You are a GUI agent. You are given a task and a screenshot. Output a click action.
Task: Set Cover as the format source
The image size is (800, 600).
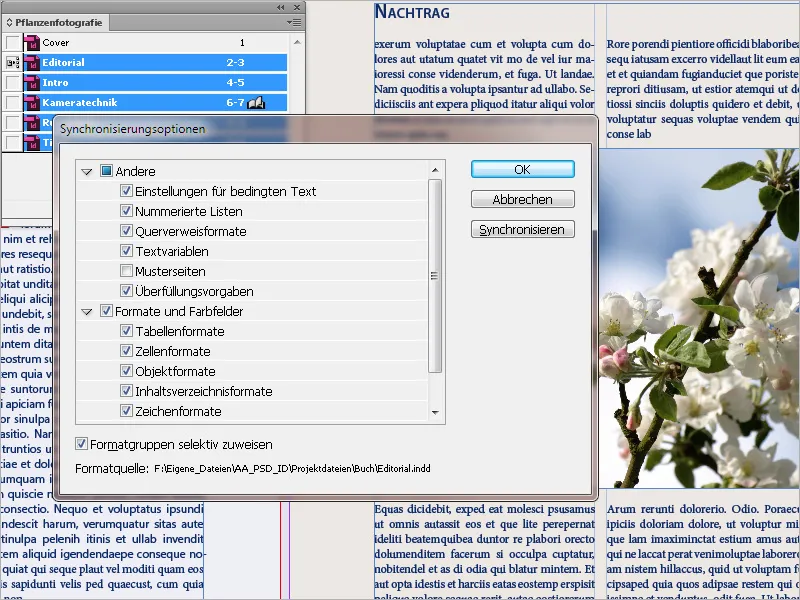pos(13,43)
